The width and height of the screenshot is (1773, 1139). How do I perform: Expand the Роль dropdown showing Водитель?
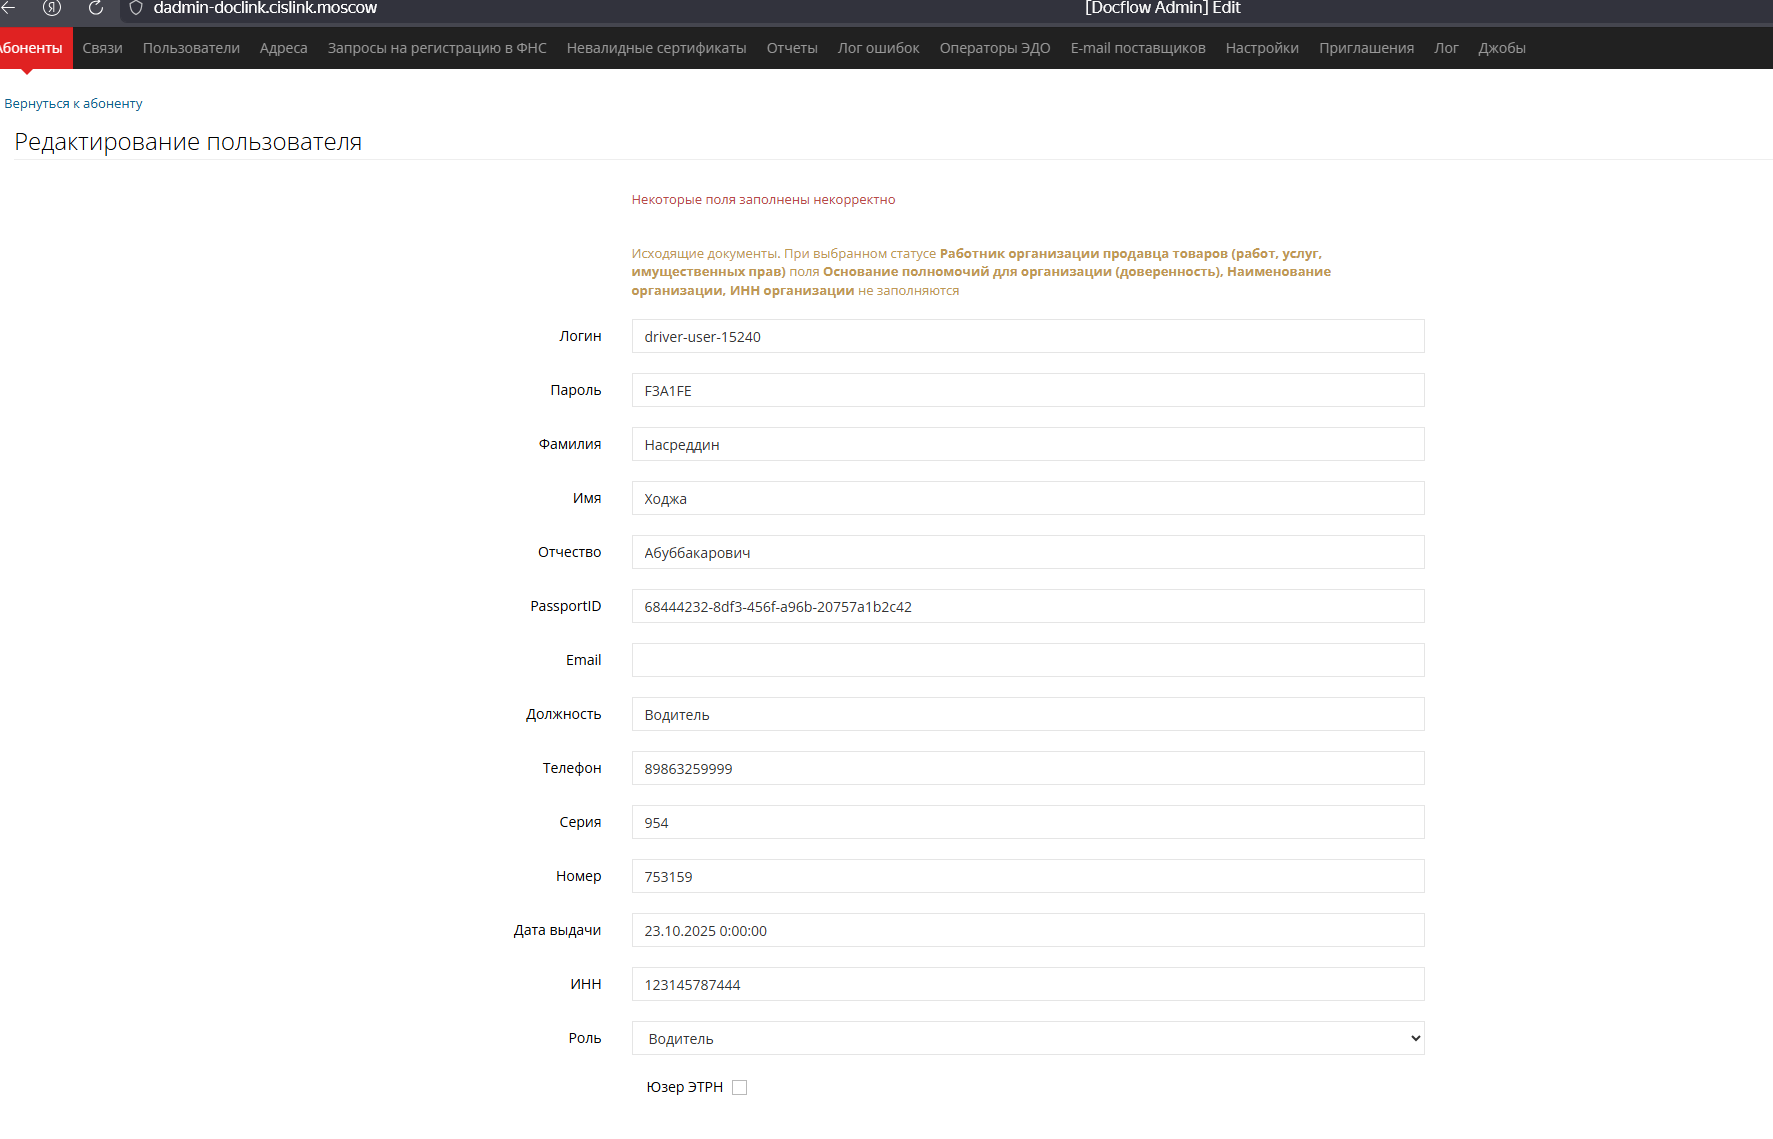click(x=1028, y=1038)
